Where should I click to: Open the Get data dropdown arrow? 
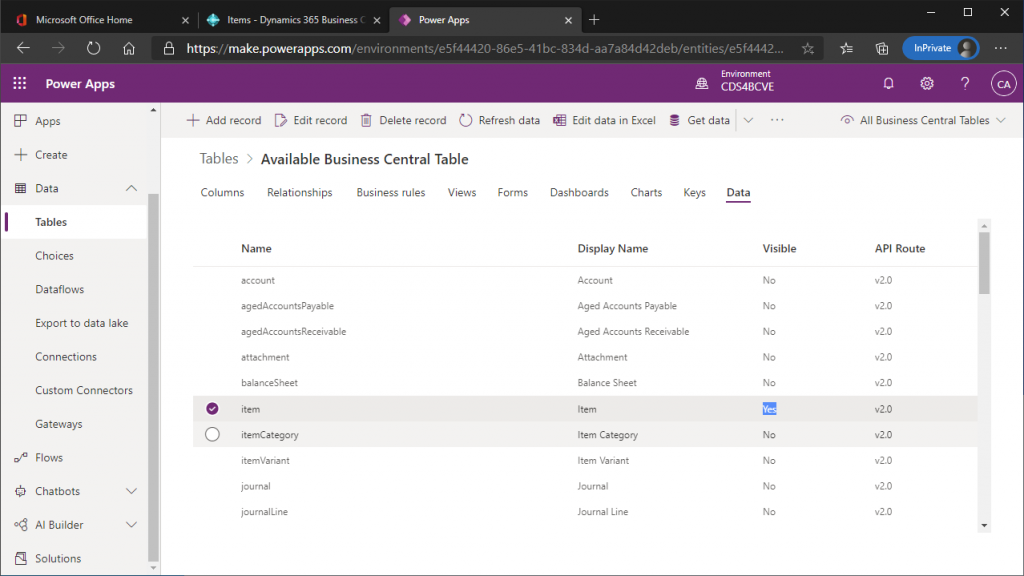point(748,120)
